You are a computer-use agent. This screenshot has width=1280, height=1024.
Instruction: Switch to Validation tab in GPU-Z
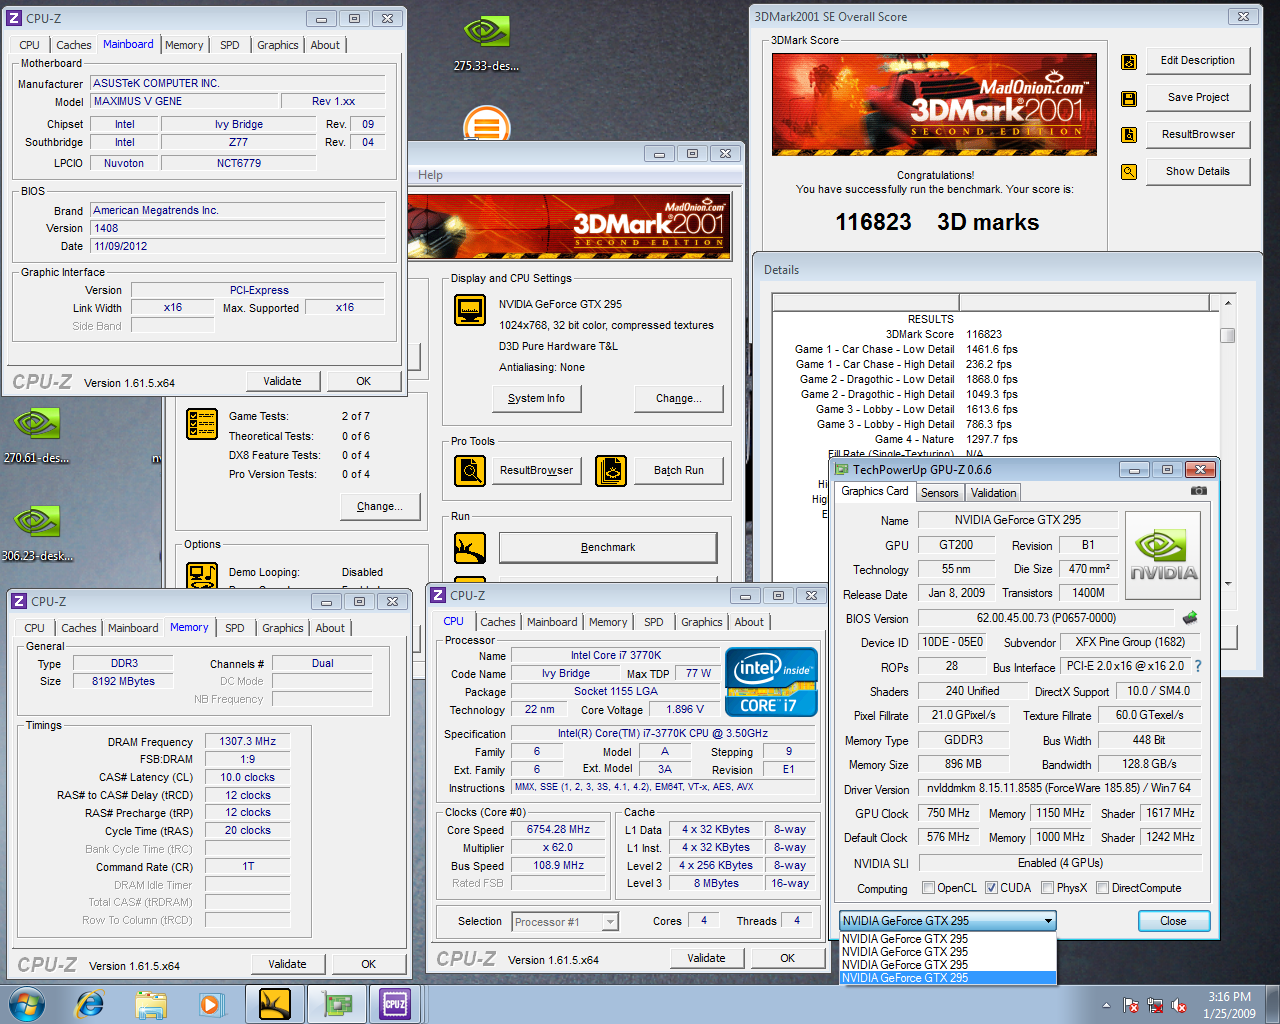(993, 493)
